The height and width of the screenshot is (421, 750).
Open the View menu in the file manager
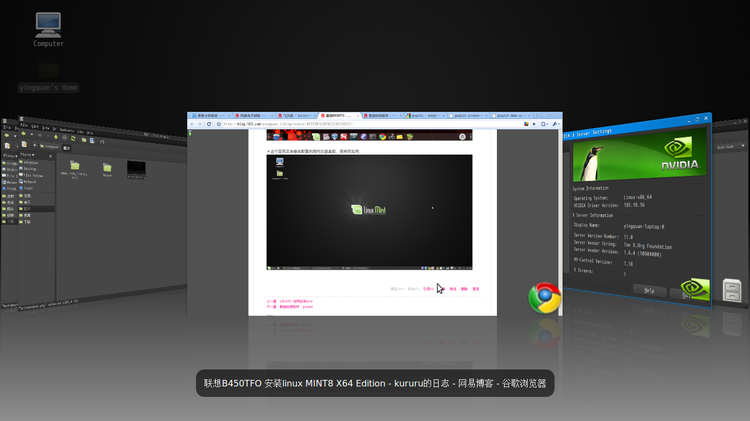[x=45, y=128]
